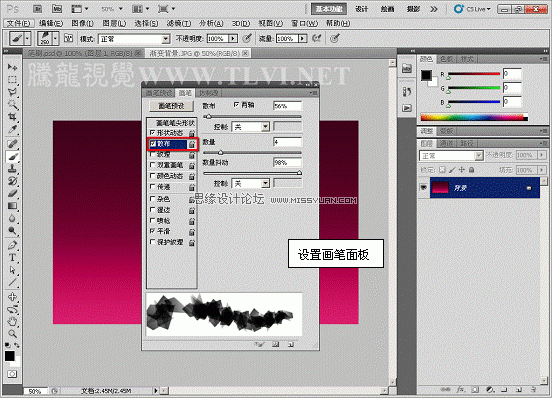Click the tablet pressure for opacity icon

[247, 38]
